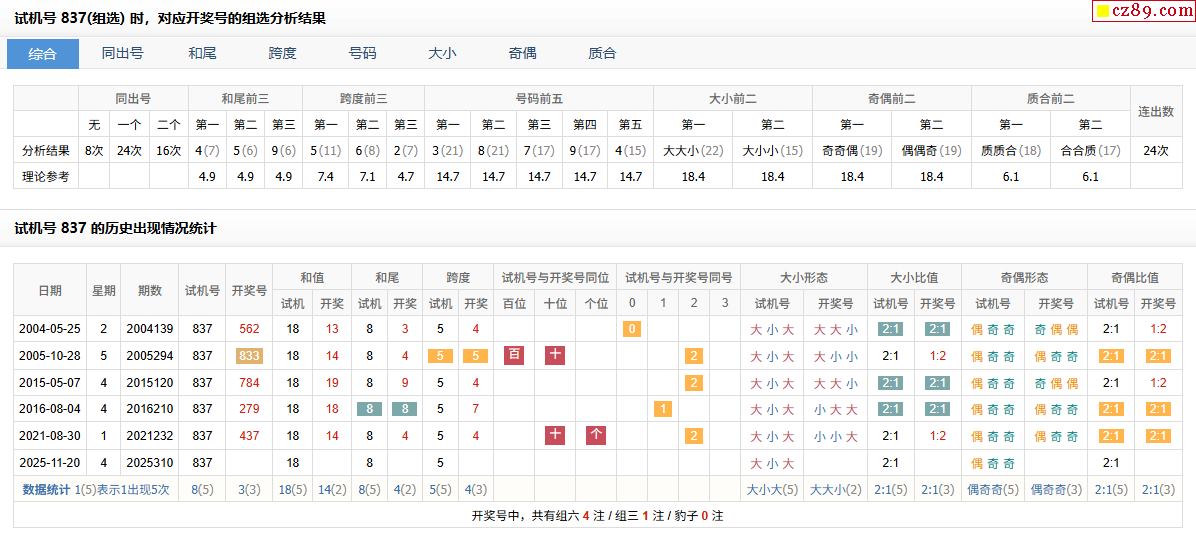Switch to the 大小 tab

point(442,54)
